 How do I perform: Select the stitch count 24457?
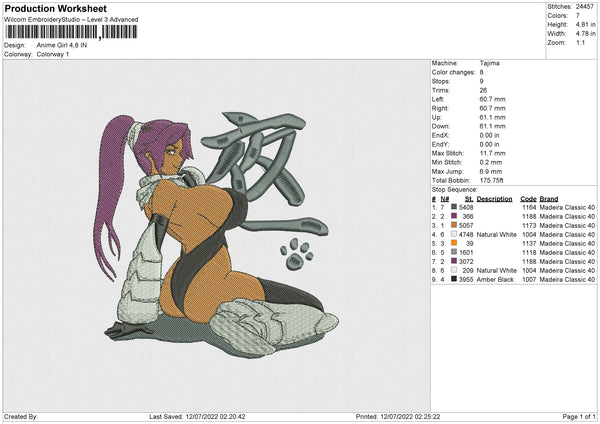(585, 7)
